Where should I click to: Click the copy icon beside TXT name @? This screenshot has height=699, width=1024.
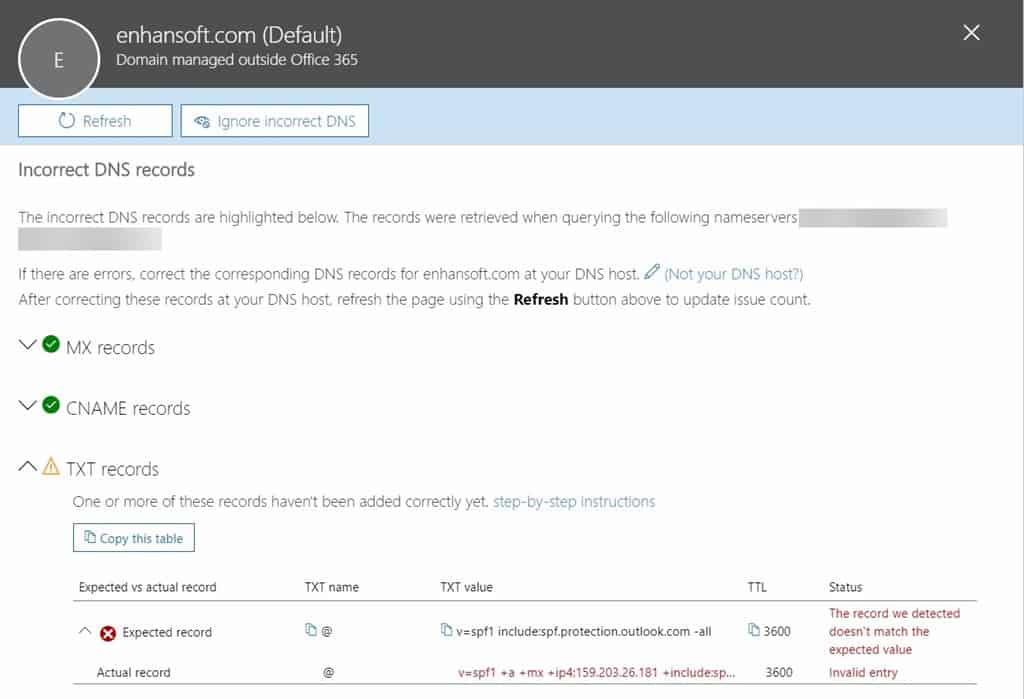tap(311, 631)
